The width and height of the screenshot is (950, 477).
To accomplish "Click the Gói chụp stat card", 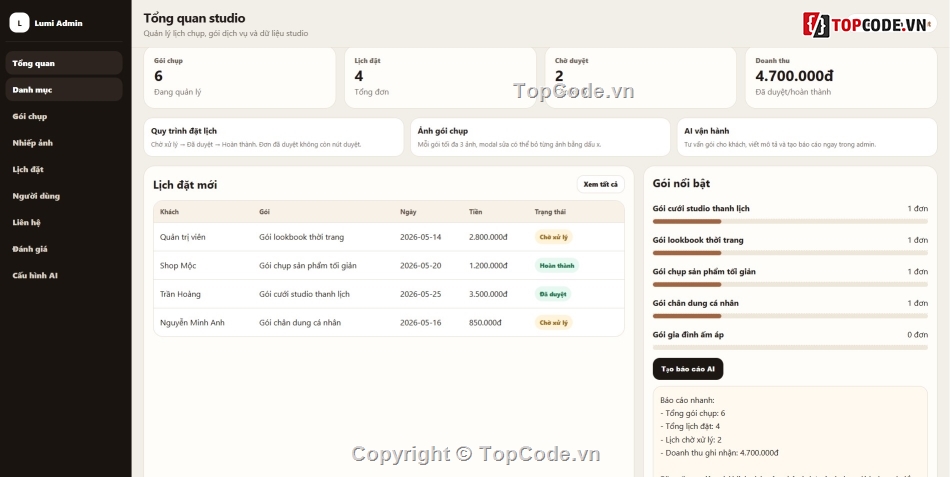I will pyautogui.click(x=239, y=78).
